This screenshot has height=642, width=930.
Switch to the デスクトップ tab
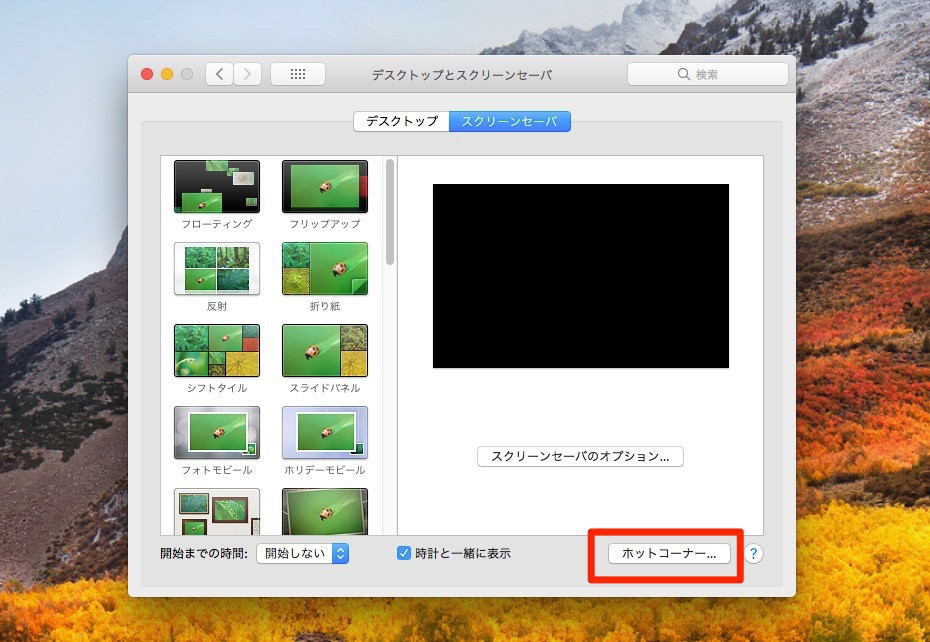point(402,121)
